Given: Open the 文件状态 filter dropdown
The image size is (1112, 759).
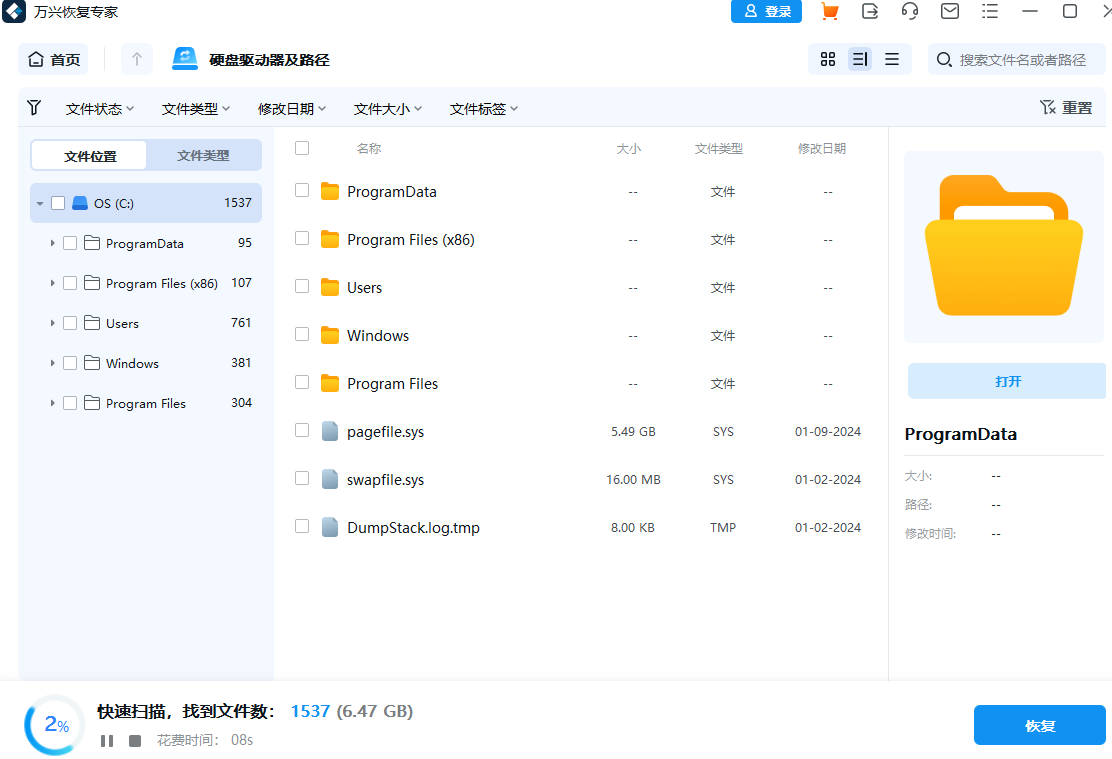Looking at the screenshot, I should pyautogui.click(x=99, y=107).
